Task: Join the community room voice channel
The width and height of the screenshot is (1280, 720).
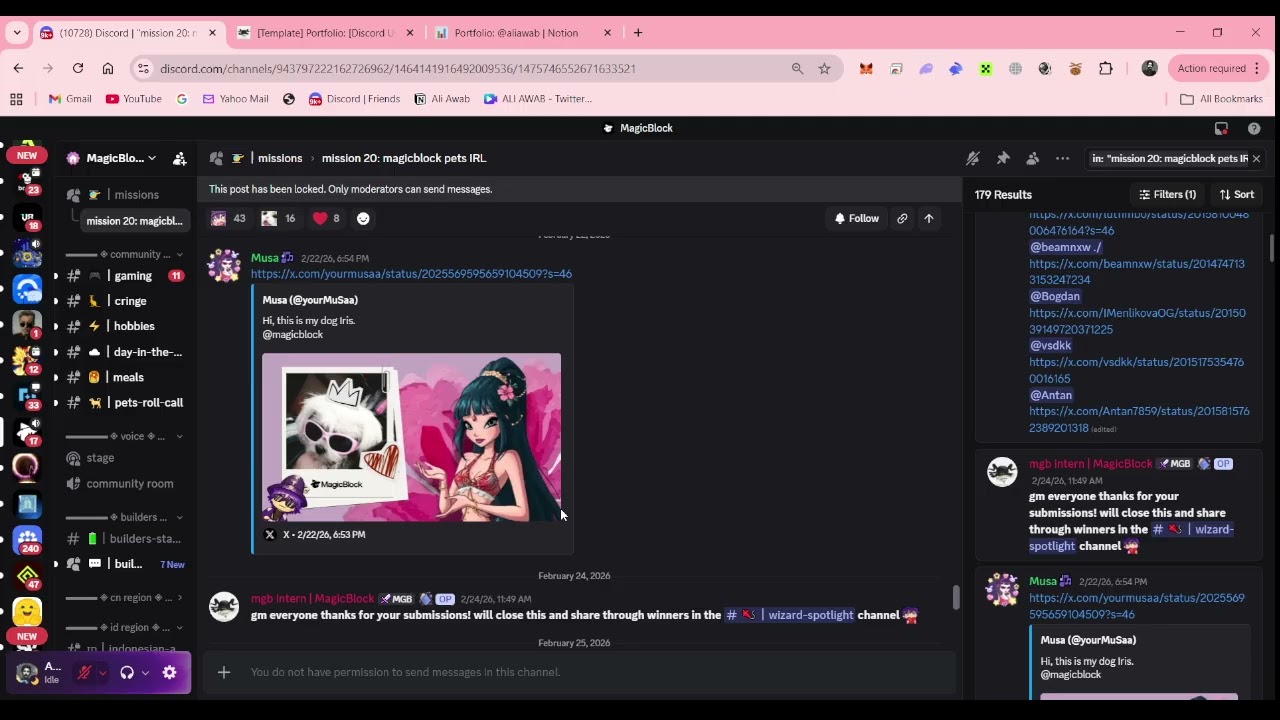Action: tap(125, 483)
